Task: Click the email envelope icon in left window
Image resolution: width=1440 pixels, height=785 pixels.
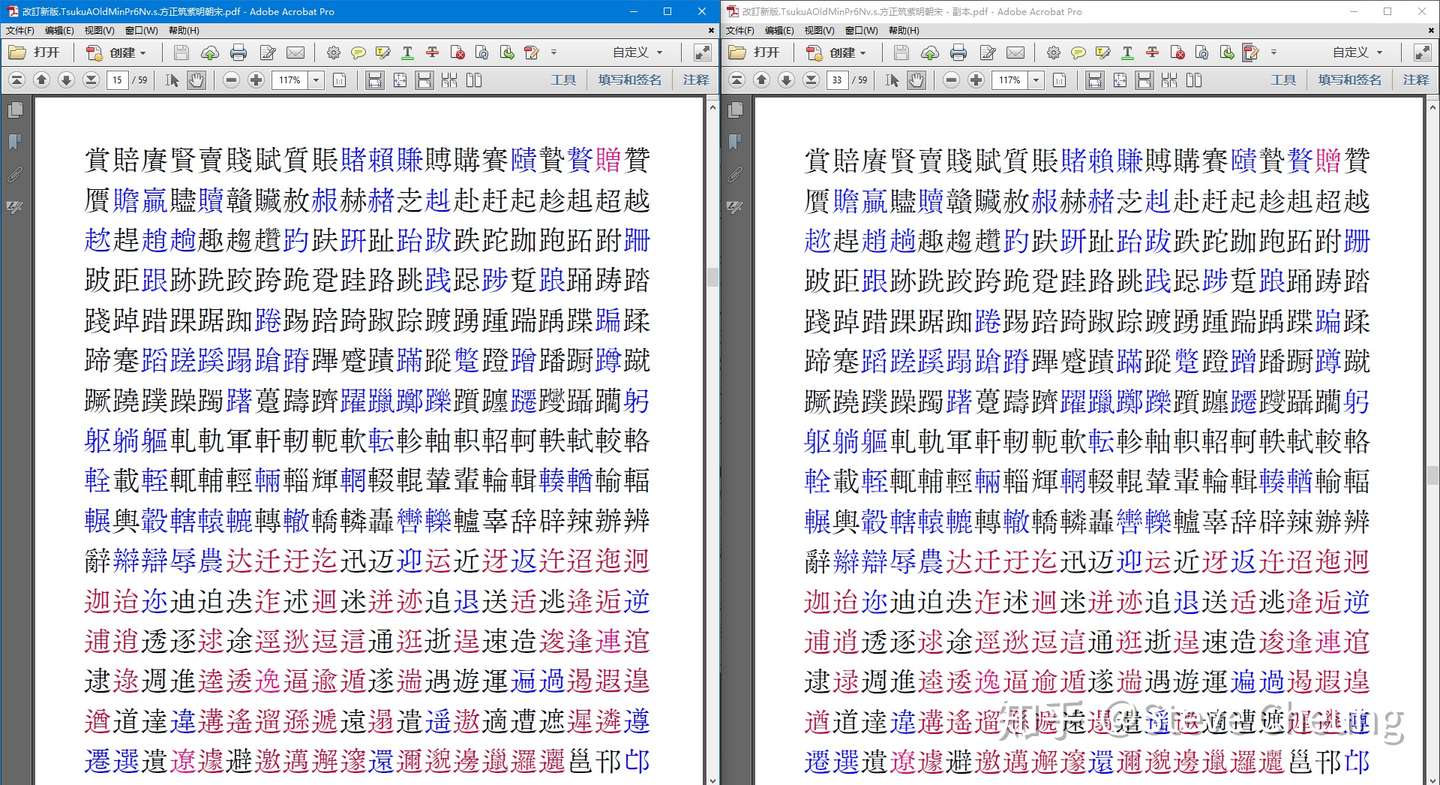Action: pyautogui.click(x=296, y=53)
